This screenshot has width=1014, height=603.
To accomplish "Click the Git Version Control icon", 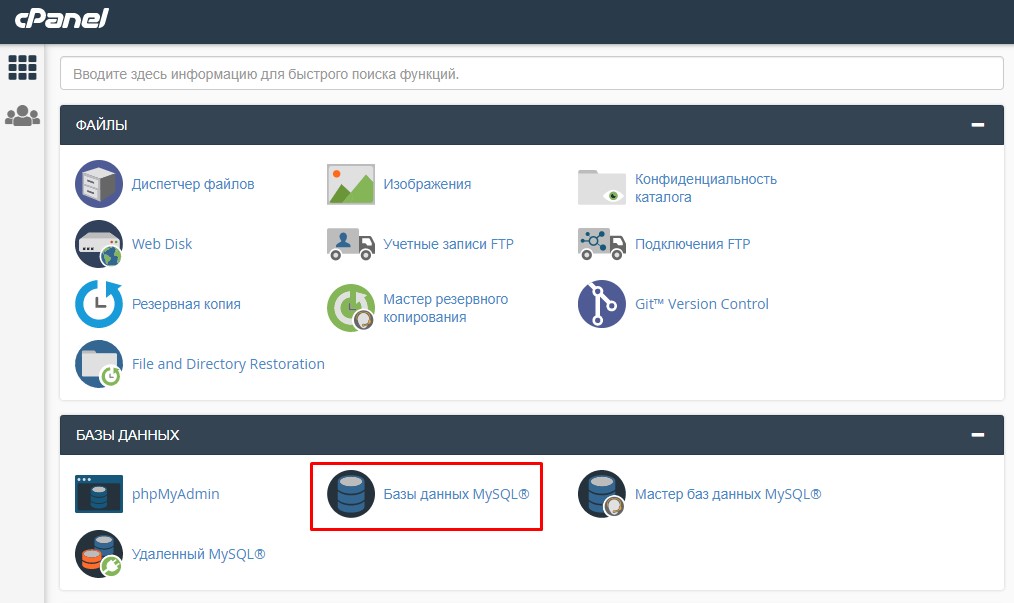I will coord(601,304).
